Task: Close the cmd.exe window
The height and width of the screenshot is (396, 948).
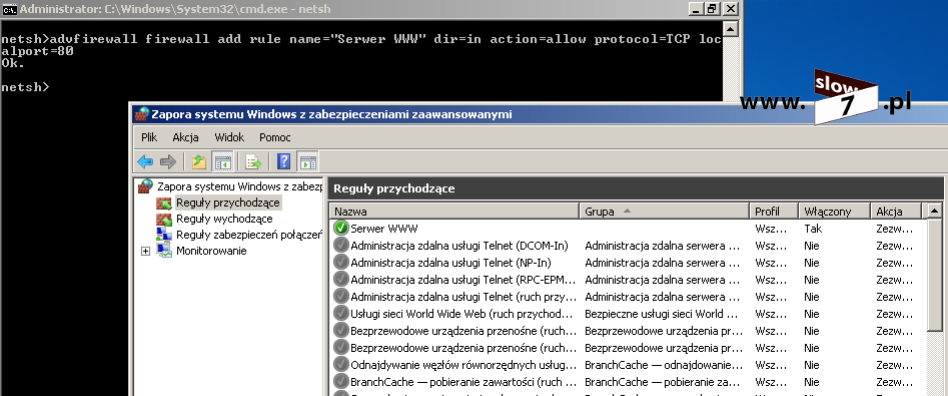Action: coord(731,9)
